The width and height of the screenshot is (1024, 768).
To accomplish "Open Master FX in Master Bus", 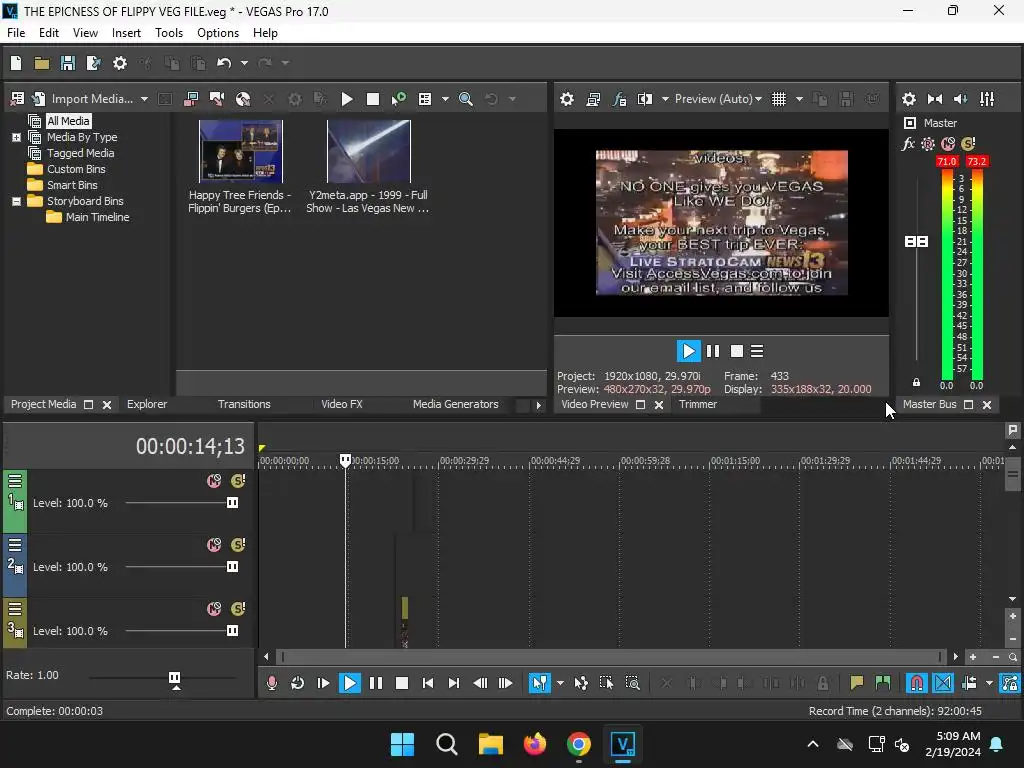I will [x=908, y=144].
